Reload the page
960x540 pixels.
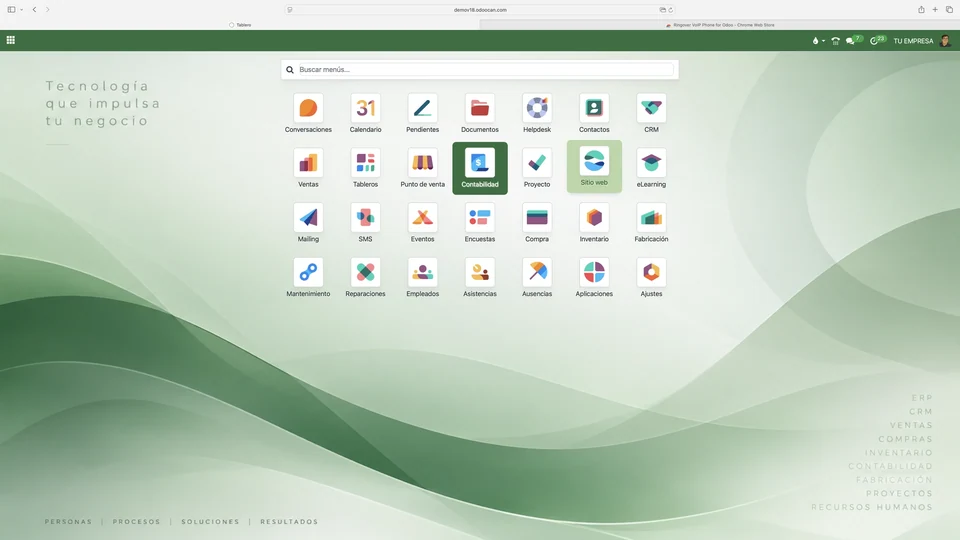(x=671, y=10)
